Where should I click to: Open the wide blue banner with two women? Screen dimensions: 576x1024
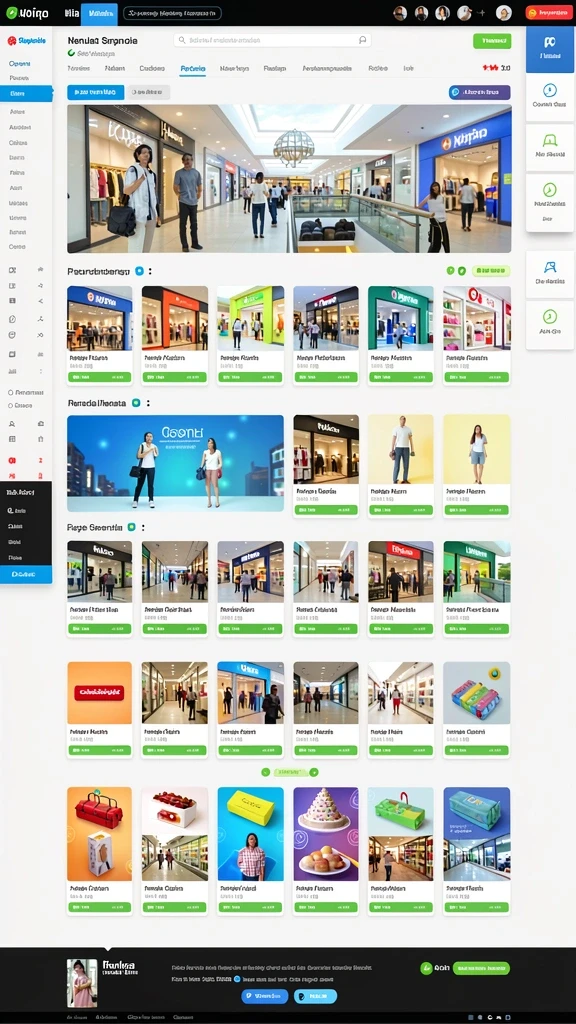[176, 463]
